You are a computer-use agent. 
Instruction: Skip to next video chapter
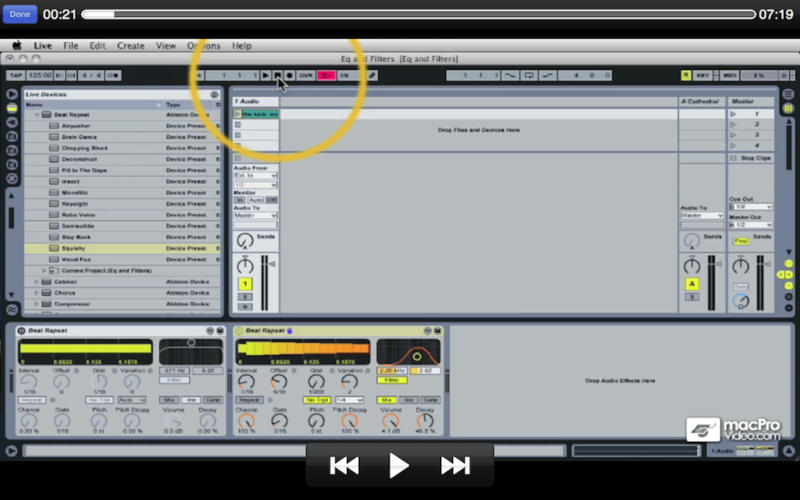pos(455,465)
